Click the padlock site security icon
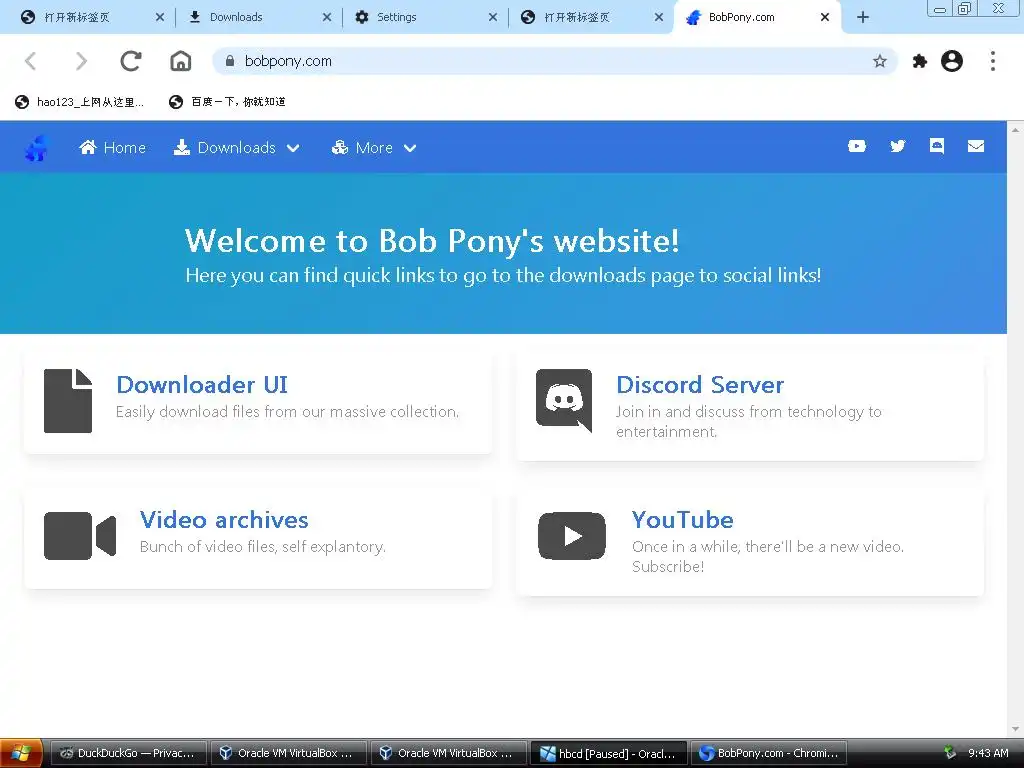 click(229, 61)
